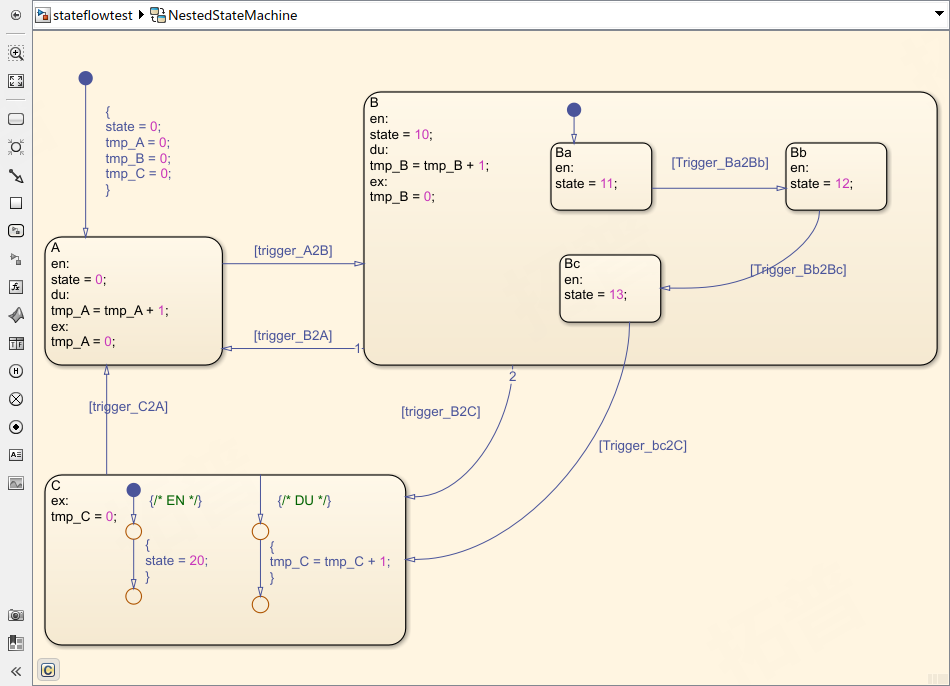Click the NestedStateMachine breadcrumb

tap(223, 15)
